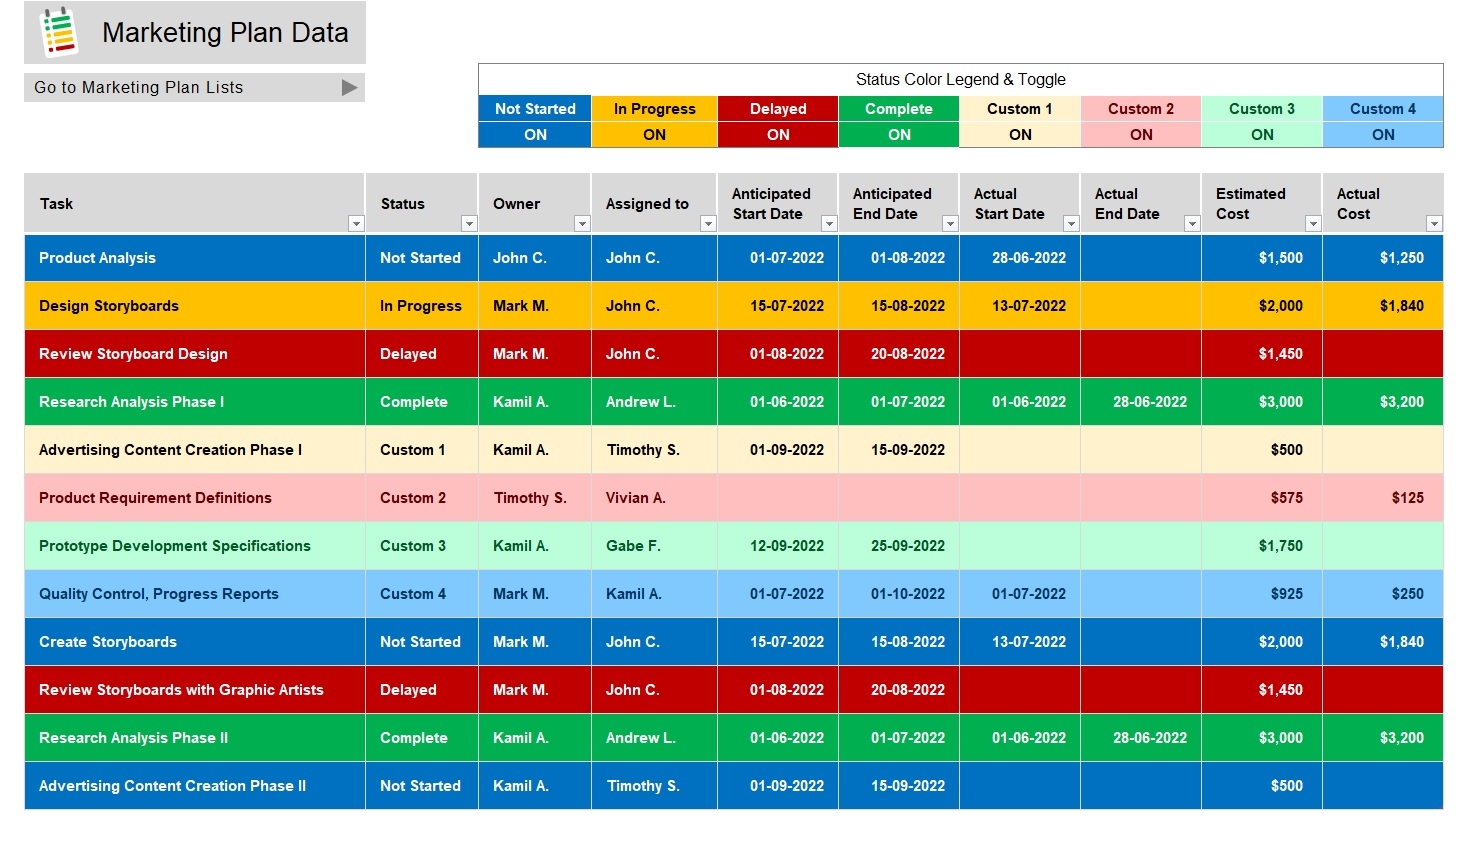Open the Actual End Date filter dropdown
Image resolution: width=1474 pixels, height=850 pixels.
1191,223
